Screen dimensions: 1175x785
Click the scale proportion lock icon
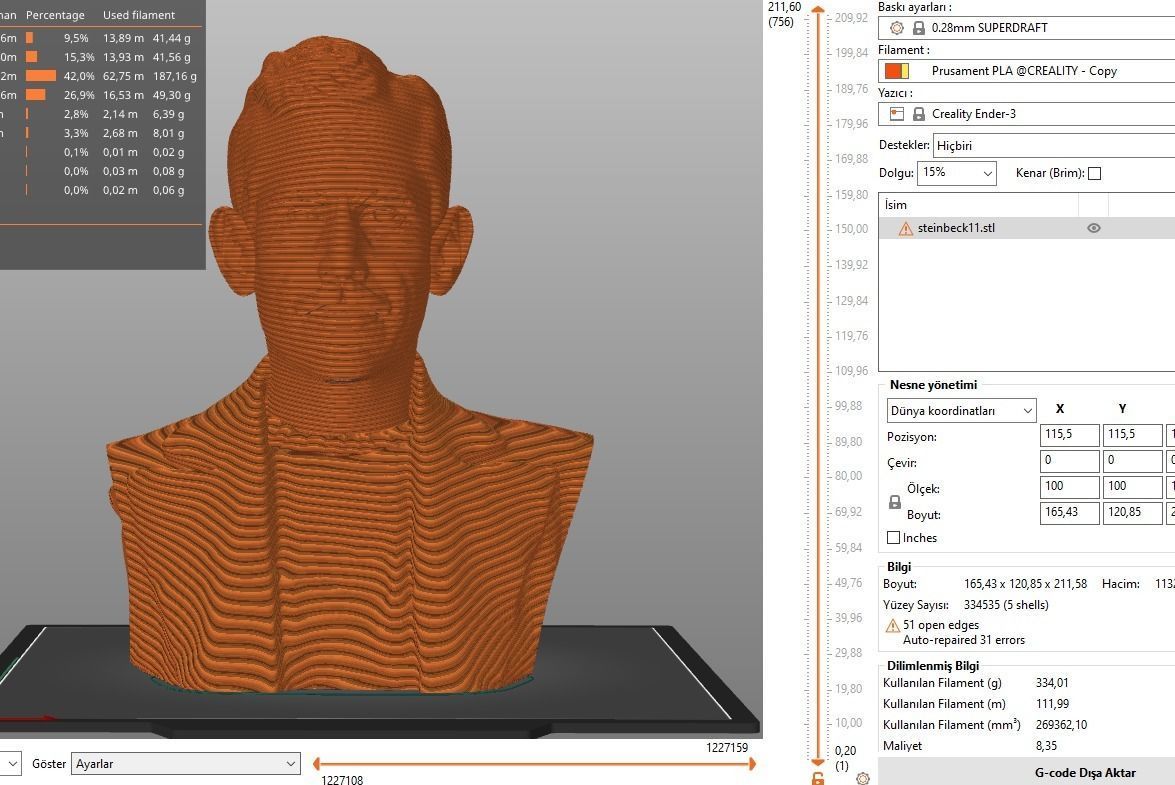(x=894, y=502)
